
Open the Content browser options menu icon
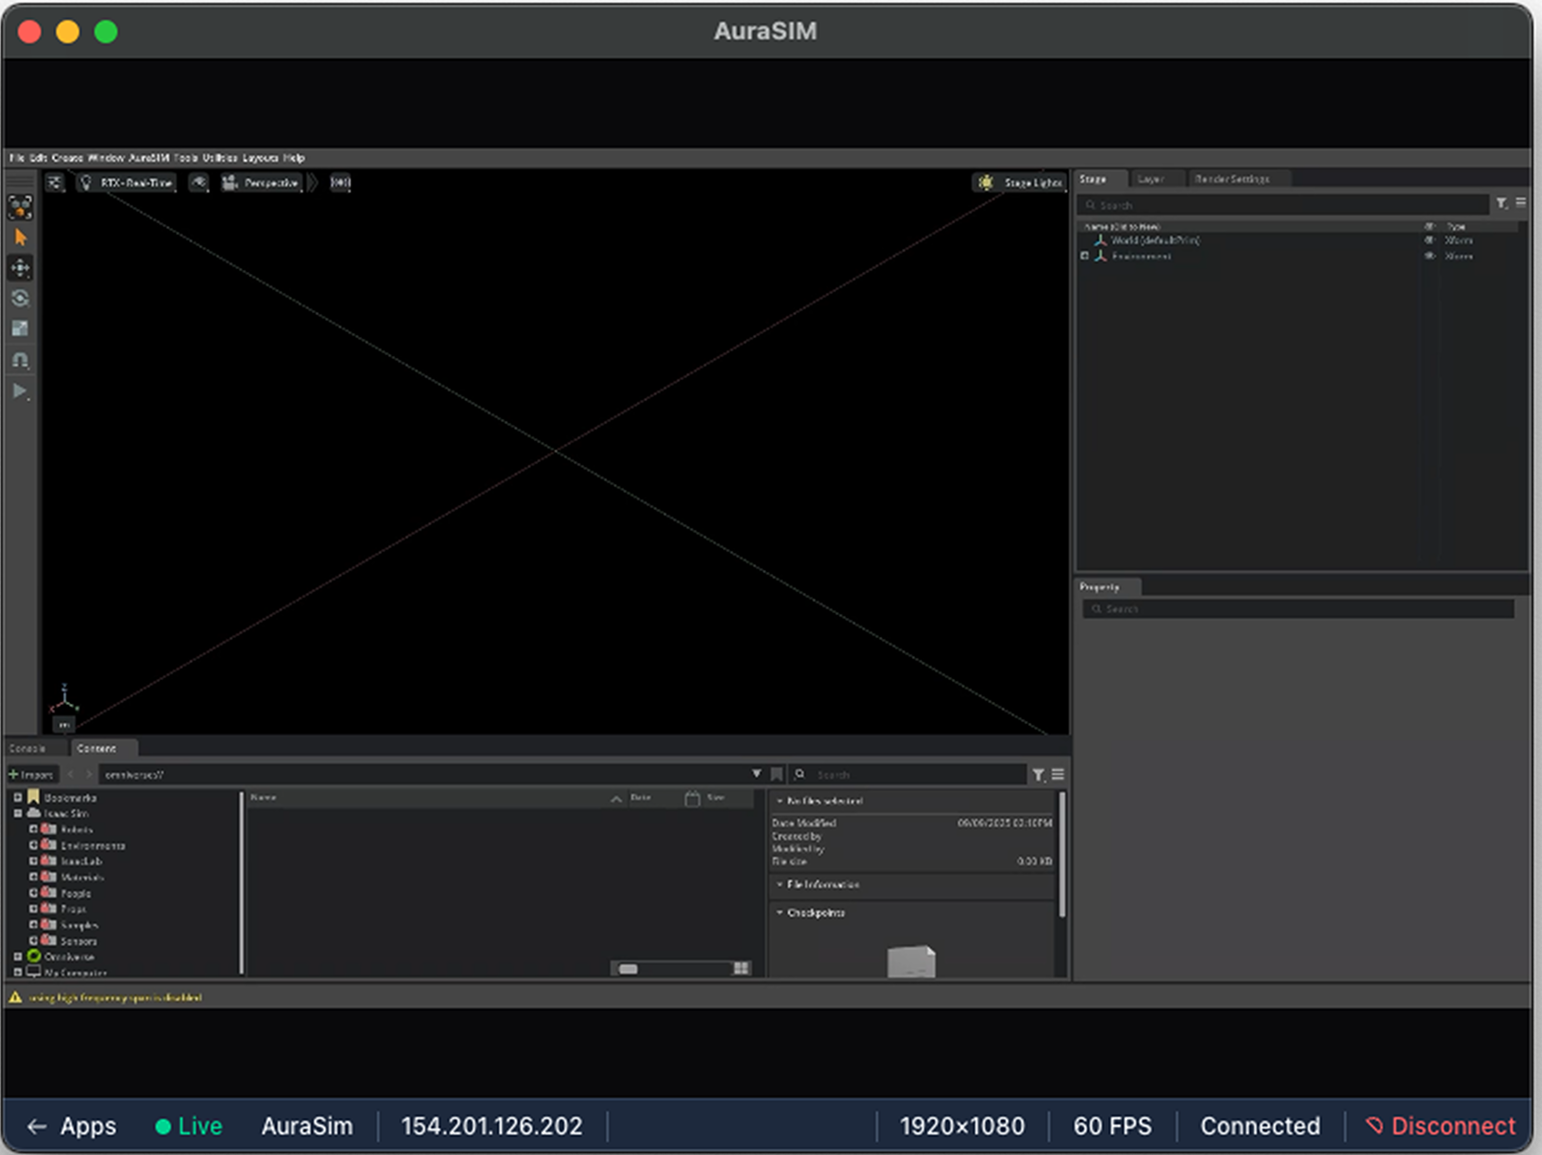1058,775
